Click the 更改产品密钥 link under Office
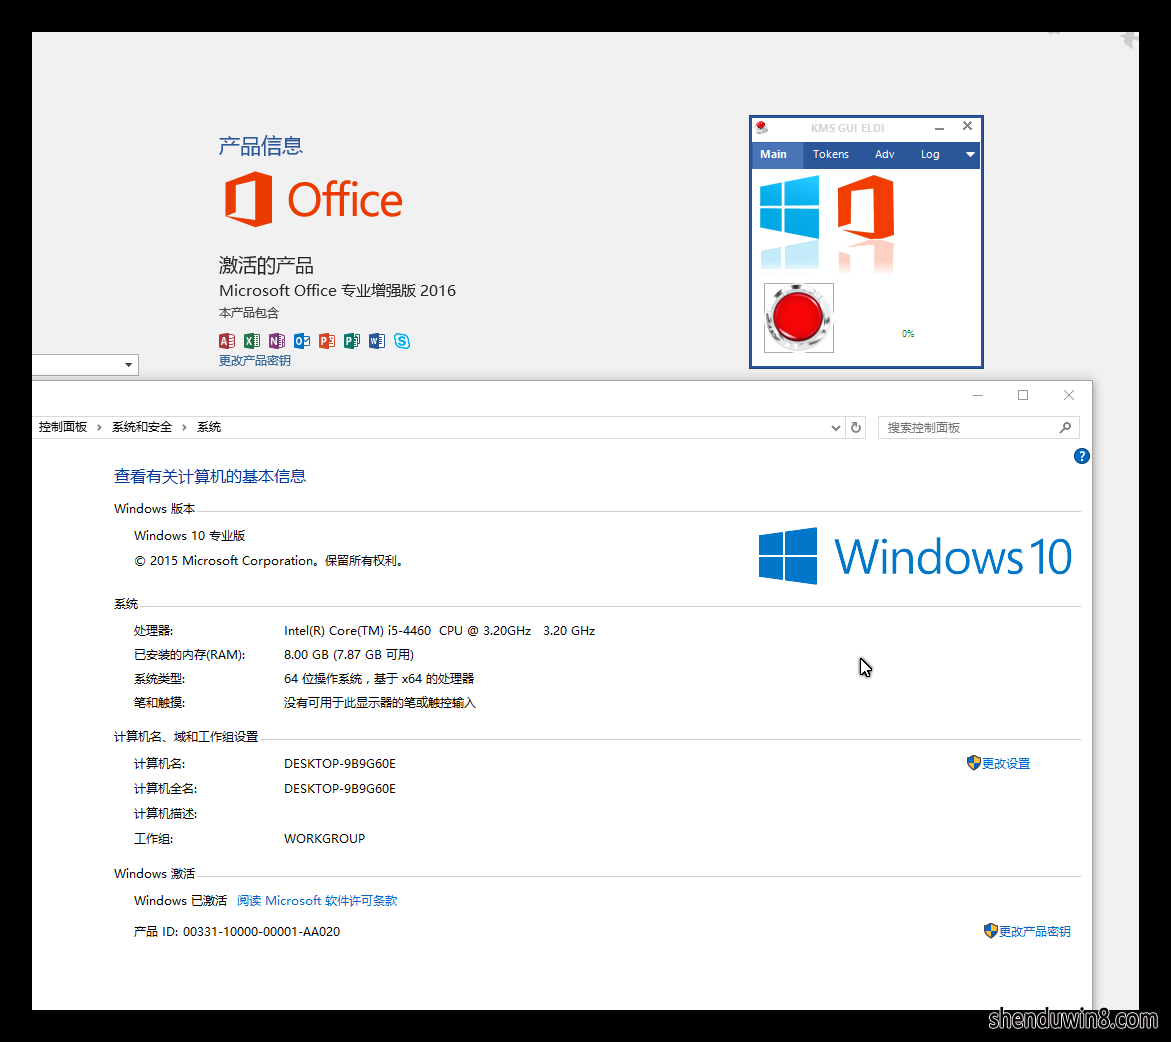Image resolution: width=1171 pixels, height=1042 pixels. 255,360
